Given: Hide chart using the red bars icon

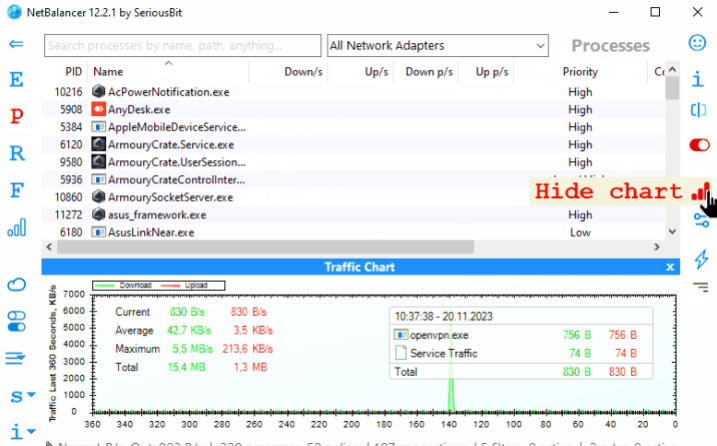Looking at the screenshot, I should 700,189.
